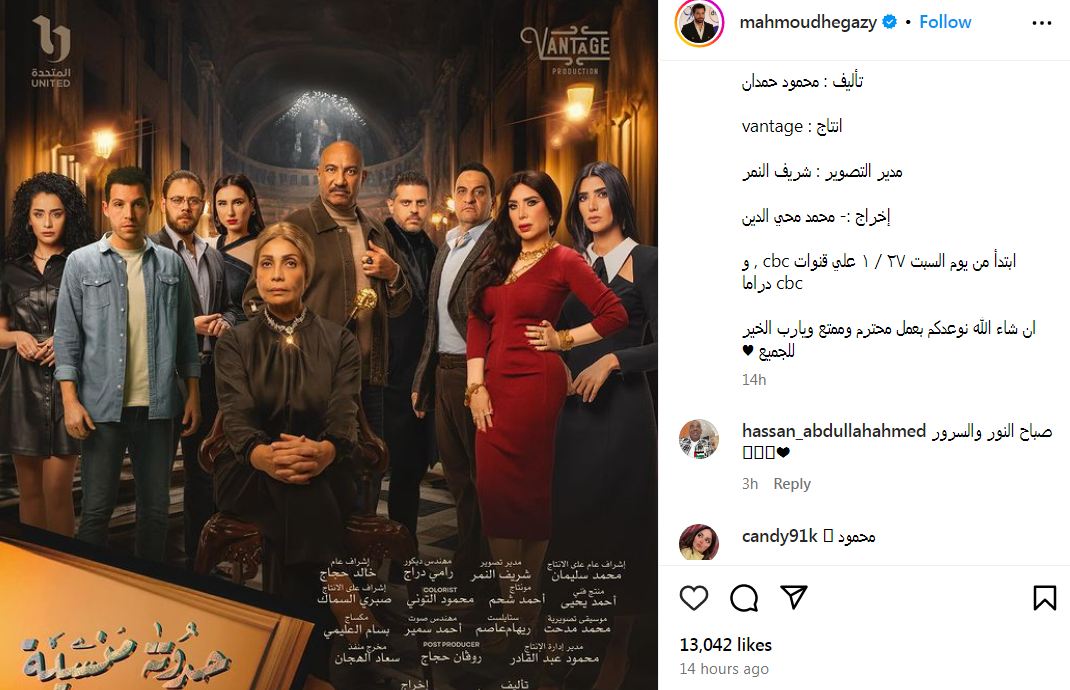Follow mahmoudhegazy
This screenshot has height=690, width=1070.
point(945,22)
